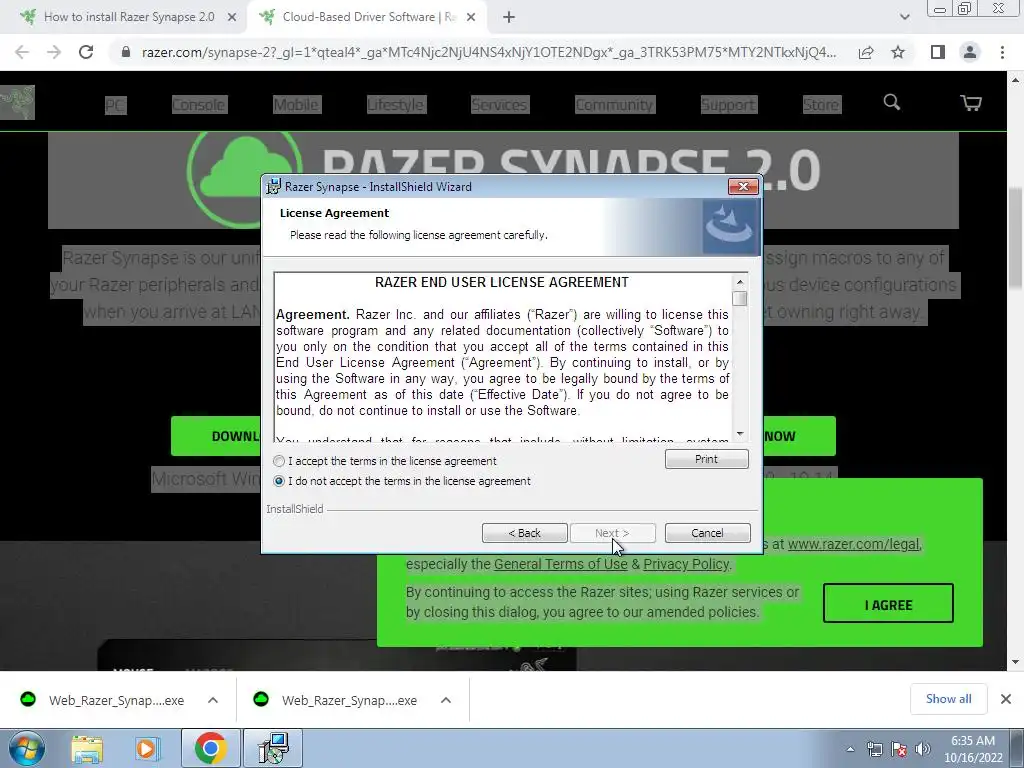Click the license text scroll-up arrow
Viewport: 1024px width, 768px height.
pos(740,282)
